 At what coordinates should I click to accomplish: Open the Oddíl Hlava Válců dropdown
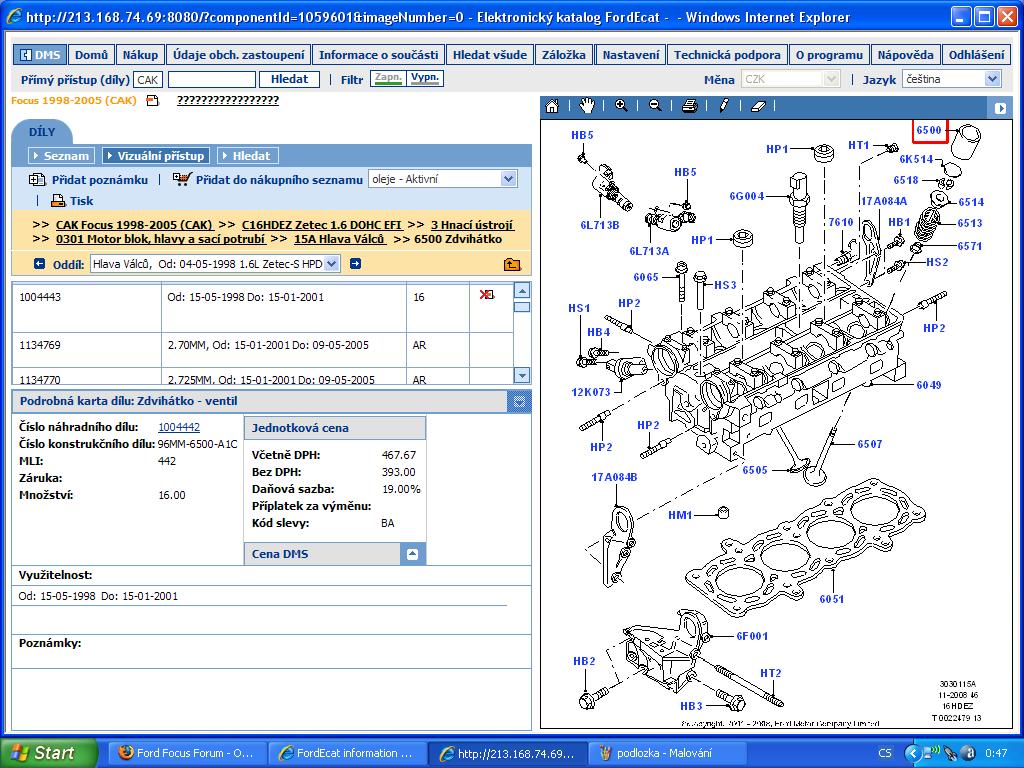point(214,264)
